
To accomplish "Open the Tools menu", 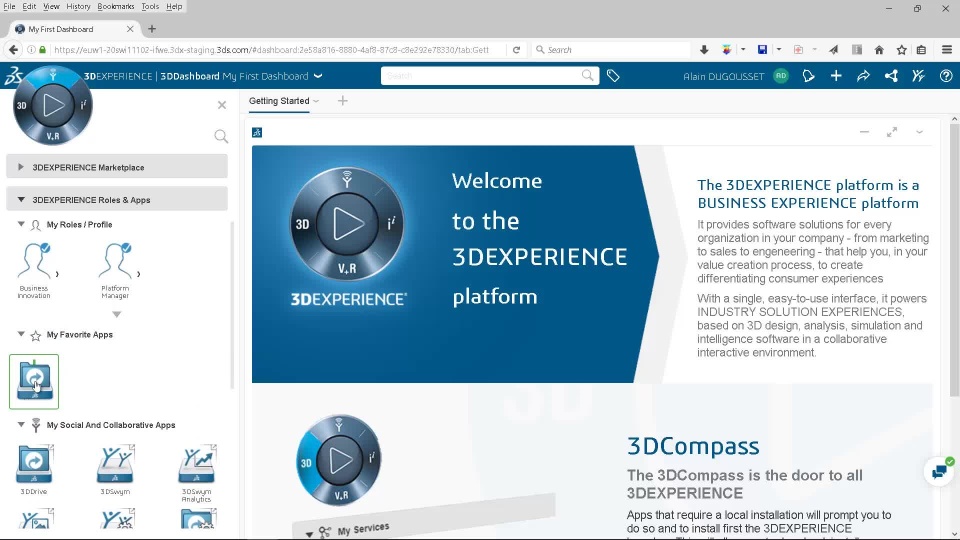I will pyautogui.click(x=150, y=6).
